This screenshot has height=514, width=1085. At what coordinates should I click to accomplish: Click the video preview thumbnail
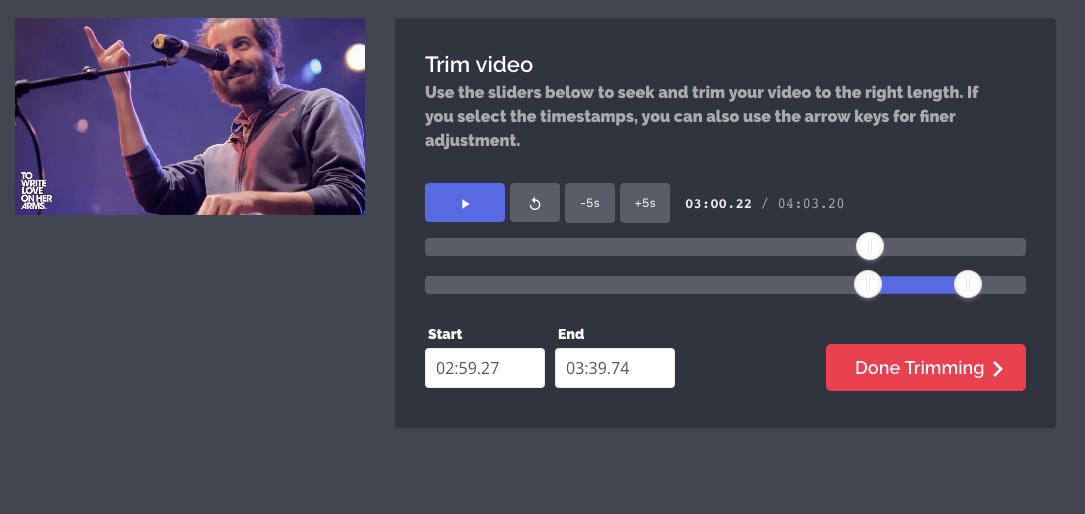[x=190, y=116]
